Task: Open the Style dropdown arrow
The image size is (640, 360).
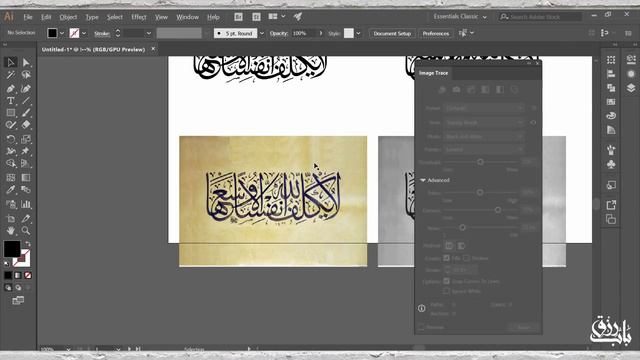Action: pyautogui.click(x=358, y=33)
